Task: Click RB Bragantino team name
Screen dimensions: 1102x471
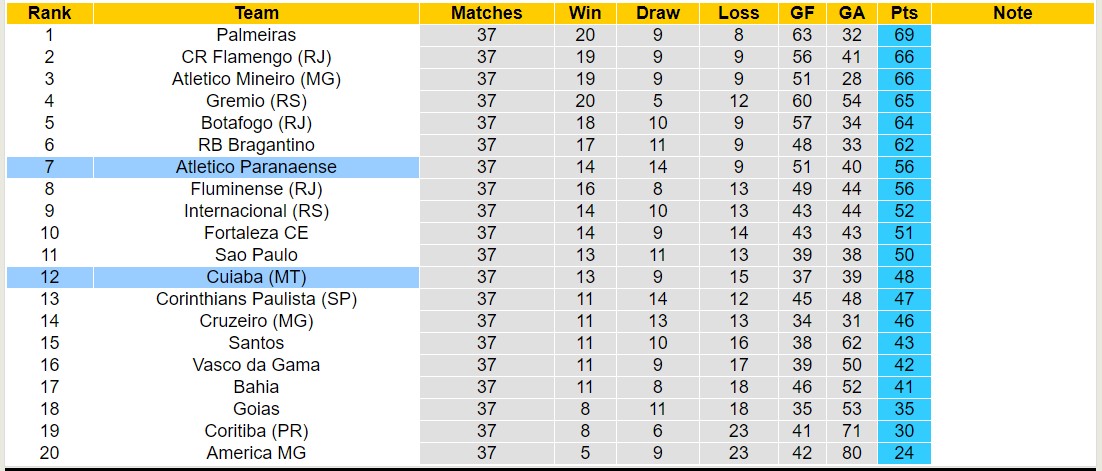Action: (x=256, y=145)
